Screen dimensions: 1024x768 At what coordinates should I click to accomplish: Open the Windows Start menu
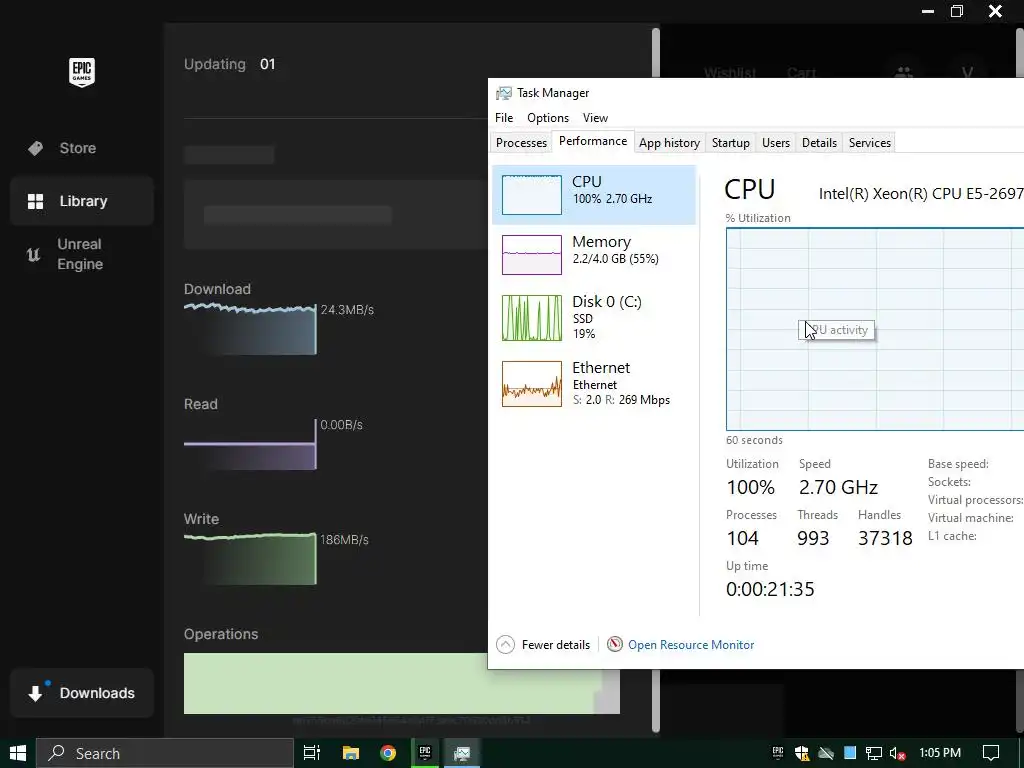[x=18, y=753]
